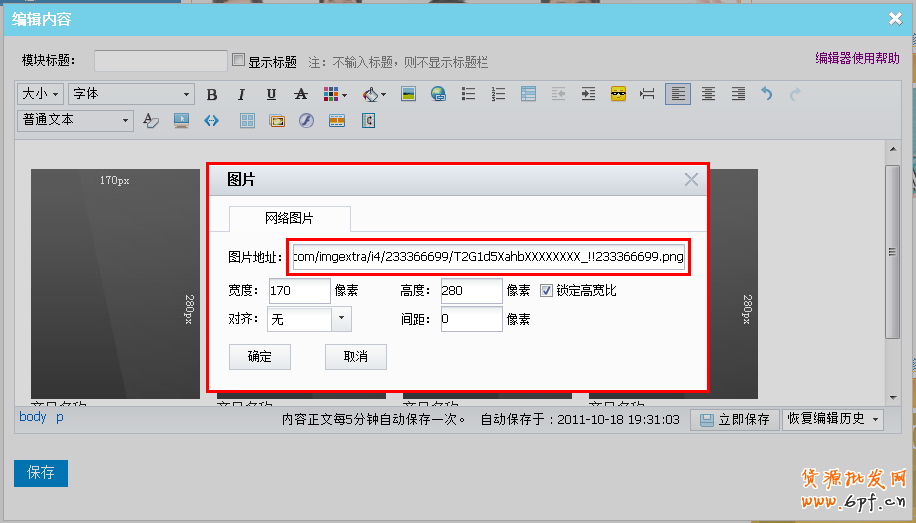Click the undo arrow
This screenshot has height=523, width=916.
click(767, 94)
